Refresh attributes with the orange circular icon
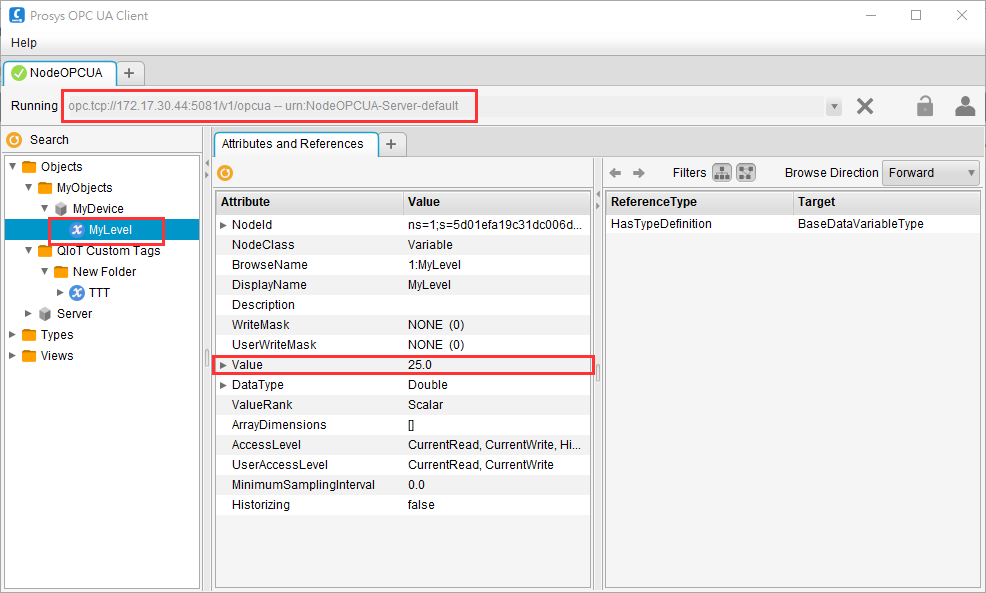986x593 pixels. click(225, 173)
